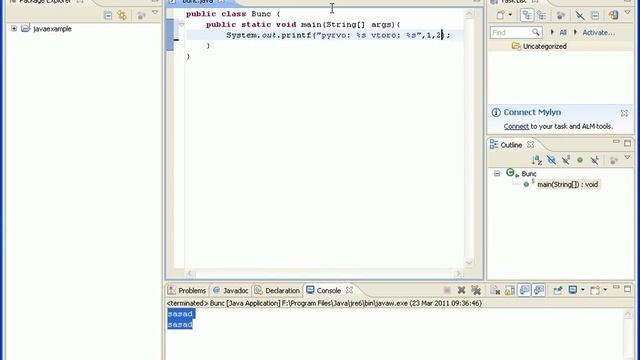Click Synchronize Changed icon in Task List
The image size is (640, 360).
613,16
